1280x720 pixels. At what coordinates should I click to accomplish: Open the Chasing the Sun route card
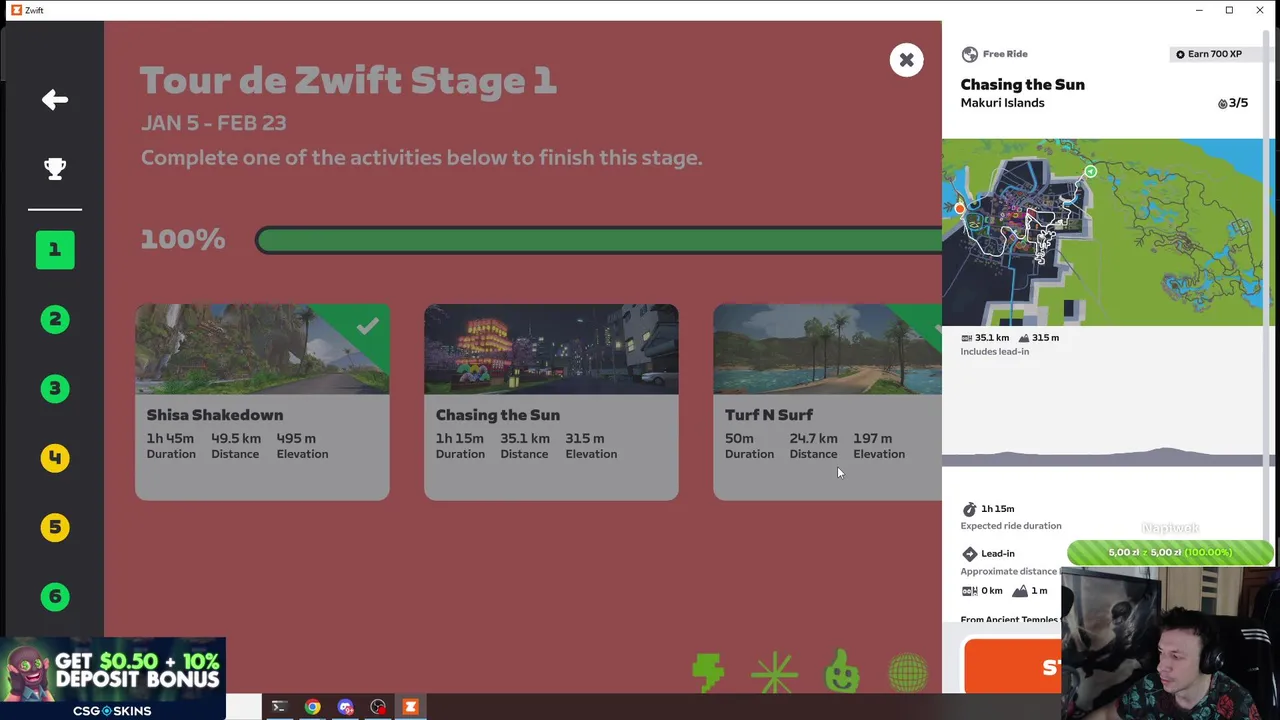[x=551, y=402]
